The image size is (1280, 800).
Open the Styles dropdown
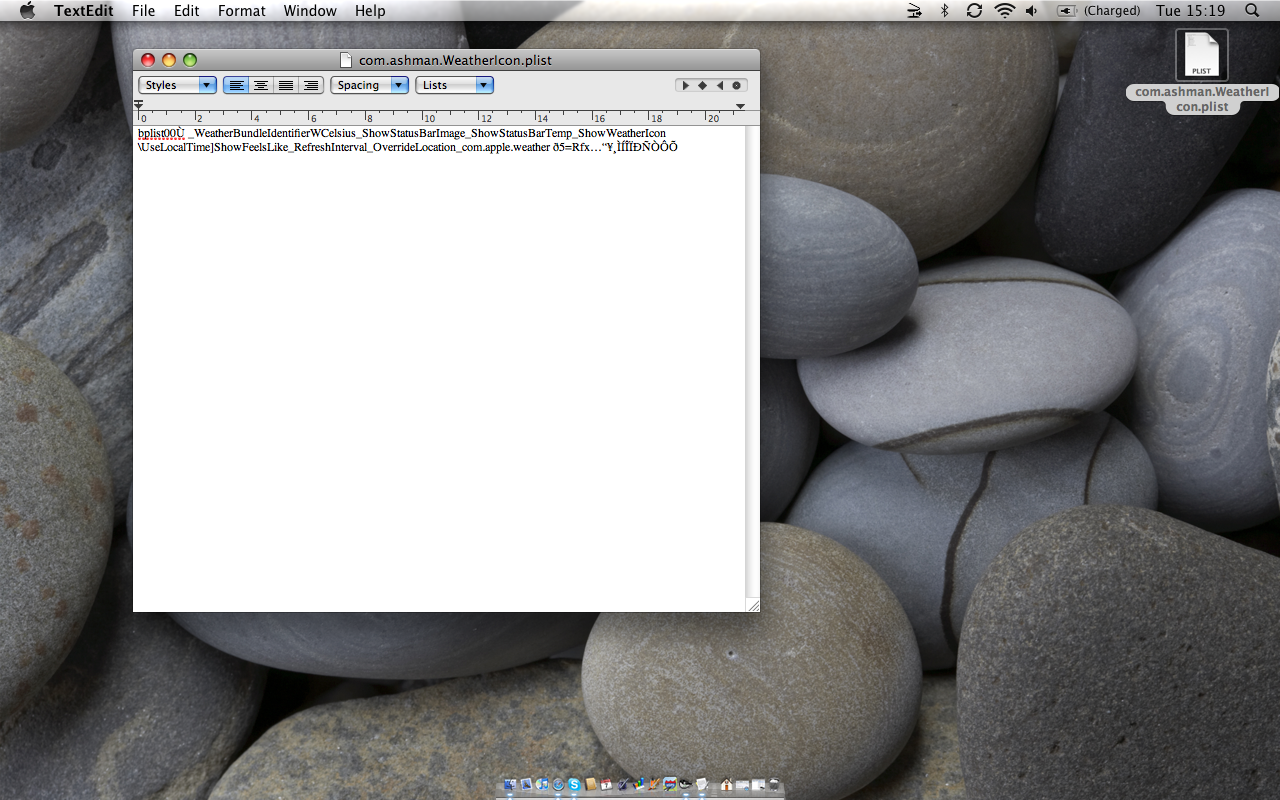tap(177, 85)
